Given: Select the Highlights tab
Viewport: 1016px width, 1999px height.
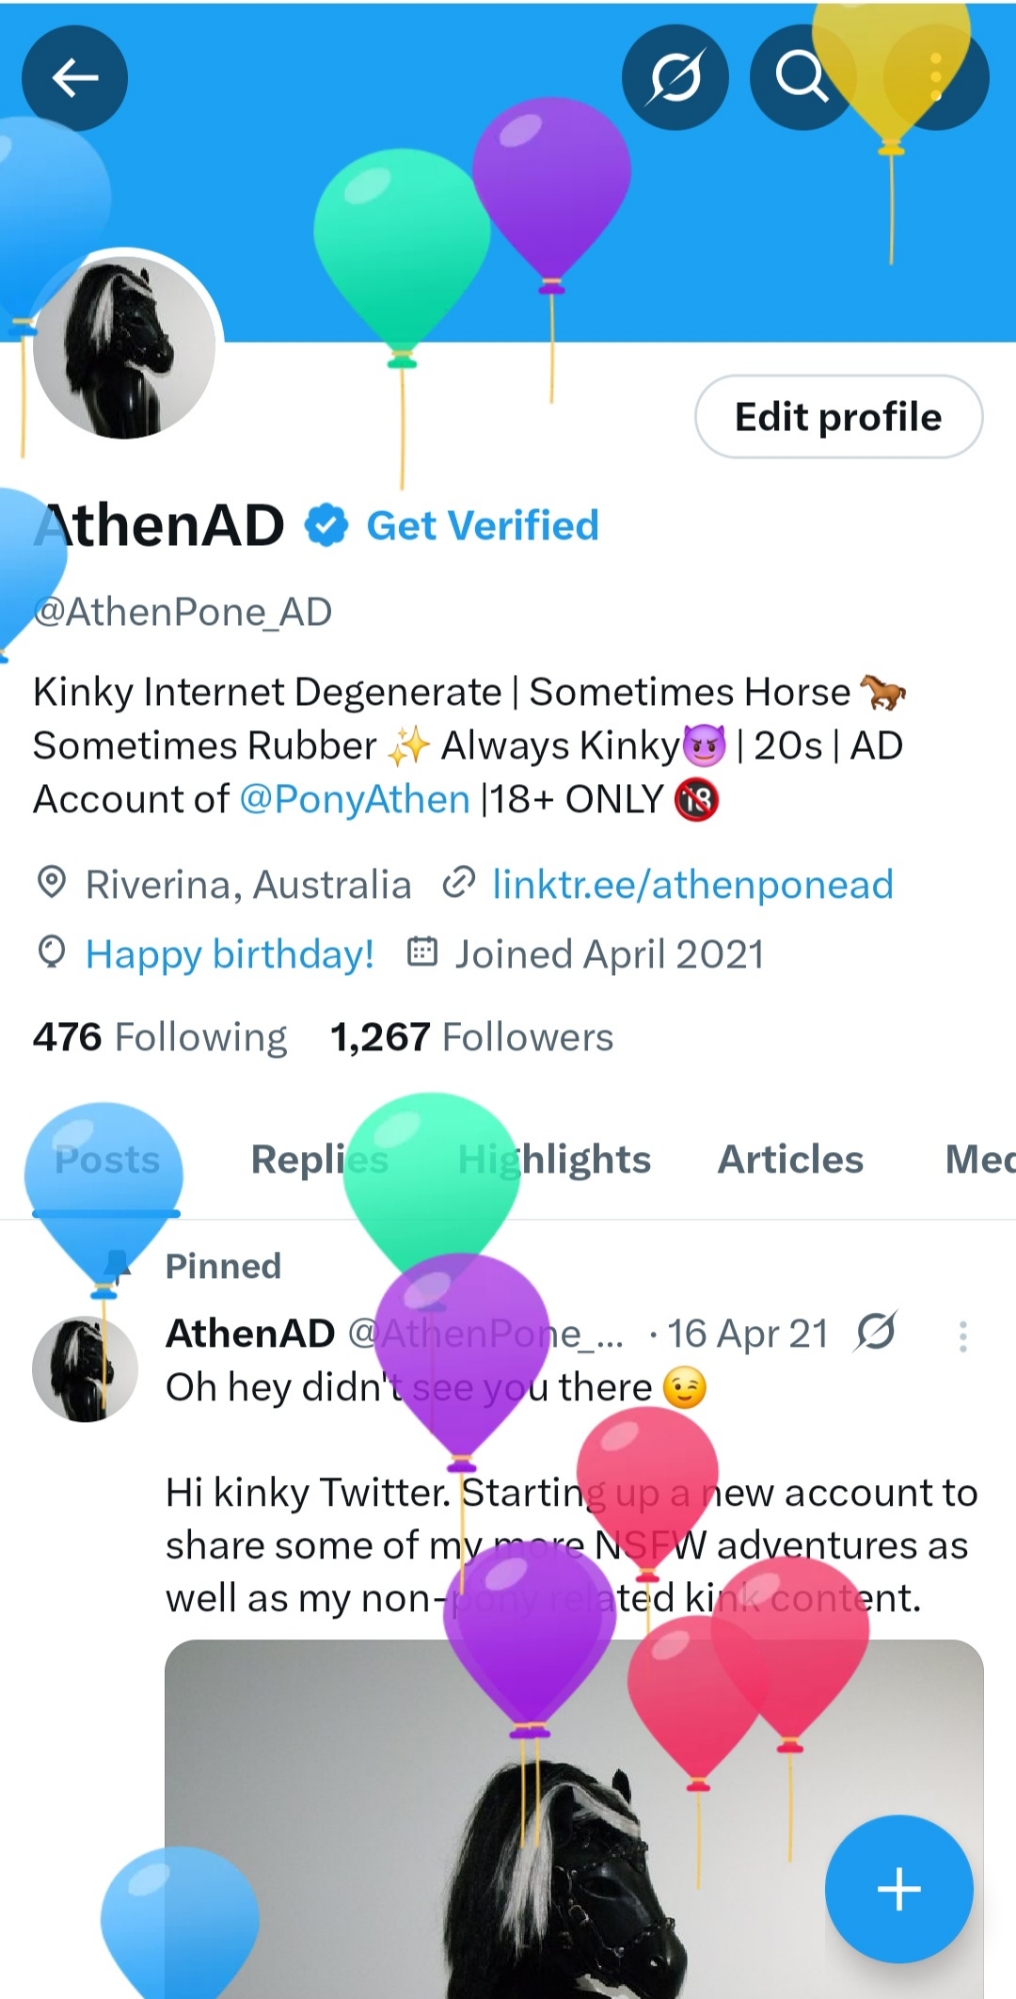Looking at the screenshot, I should point(554,1159).
